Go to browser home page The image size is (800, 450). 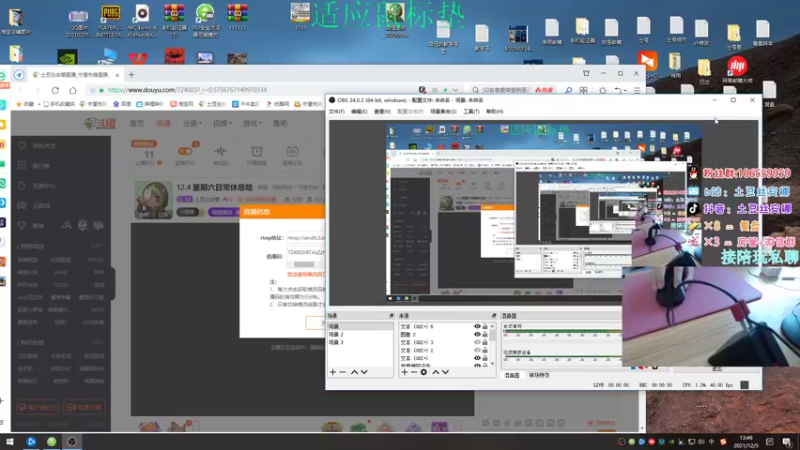[72, 90]
